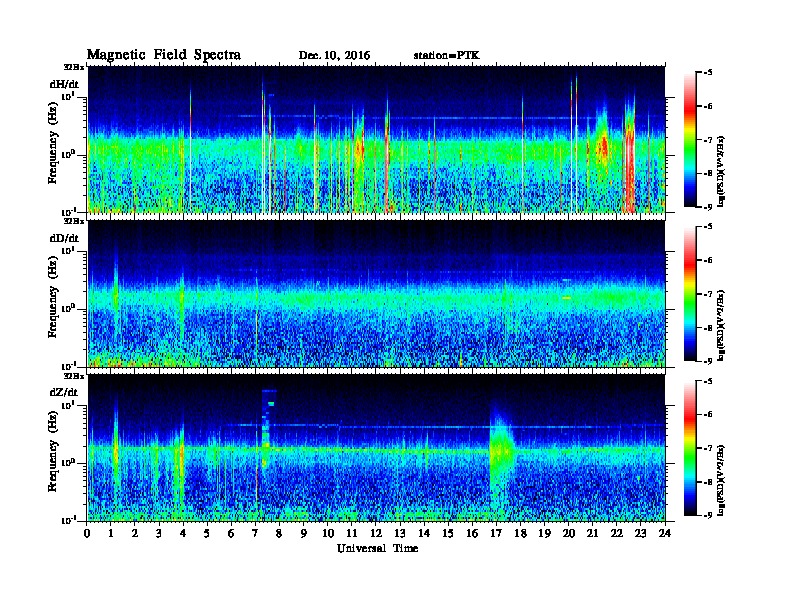This screenshot has width=792, height=612.
Task: Click the green burst near 17 UT in dZ/dt spectrogram
Action: click(501, 450)
